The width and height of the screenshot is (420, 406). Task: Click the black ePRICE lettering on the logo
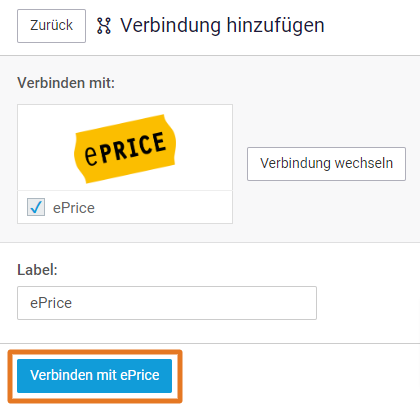(125, 149)
